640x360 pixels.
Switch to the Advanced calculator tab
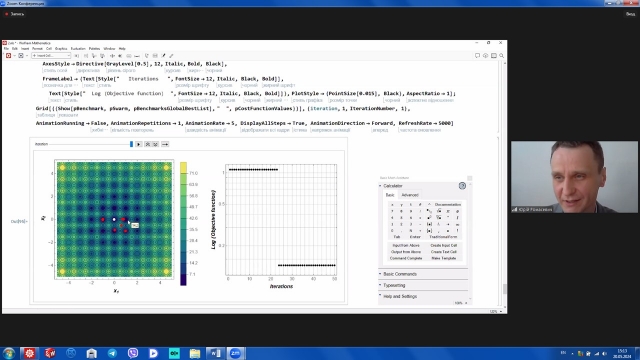(410, 195)
